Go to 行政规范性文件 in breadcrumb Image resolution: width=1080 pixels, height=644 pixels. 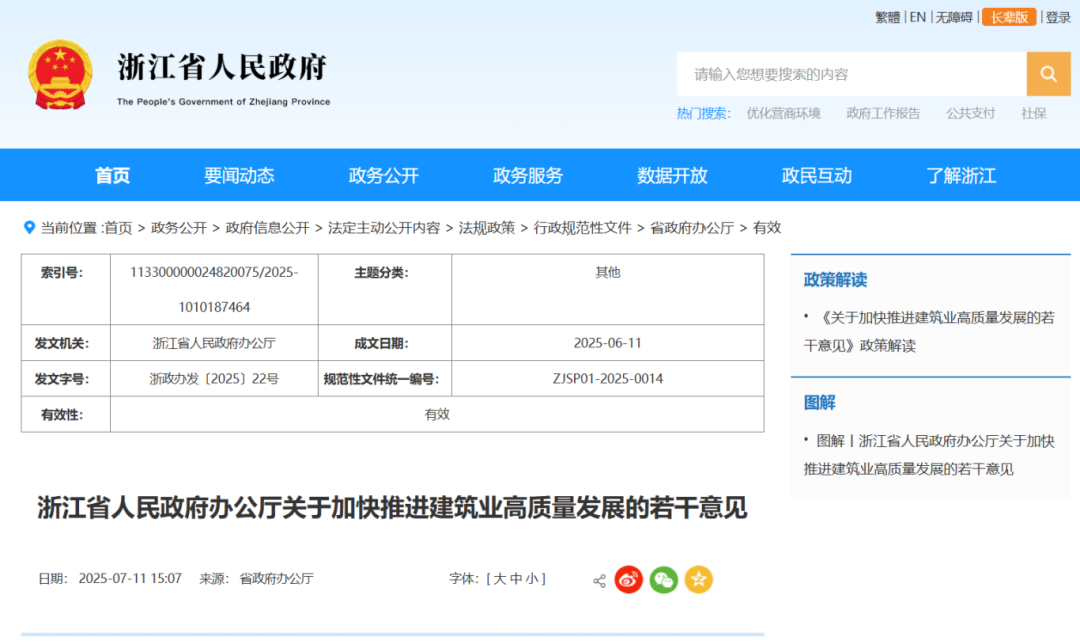(582, 228)
